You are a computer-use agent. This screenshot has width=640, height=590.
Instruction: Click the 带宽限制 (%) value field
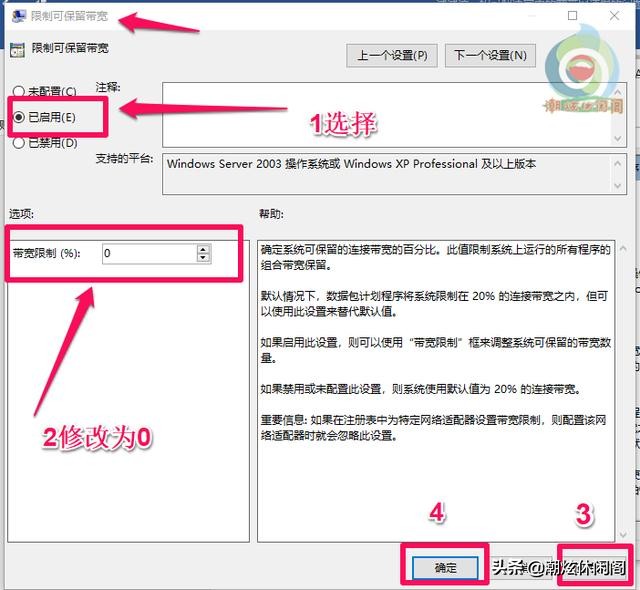(150, 253)
